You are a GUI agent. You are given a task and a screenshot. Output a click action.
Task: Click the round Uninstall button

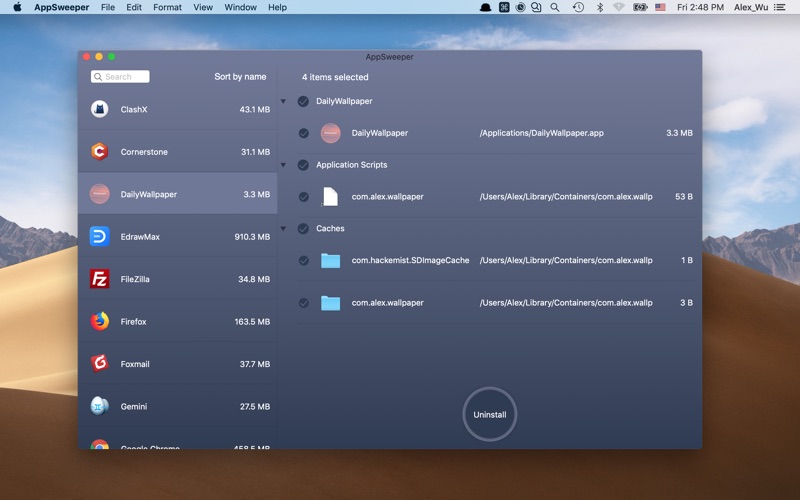pos(490,414)
